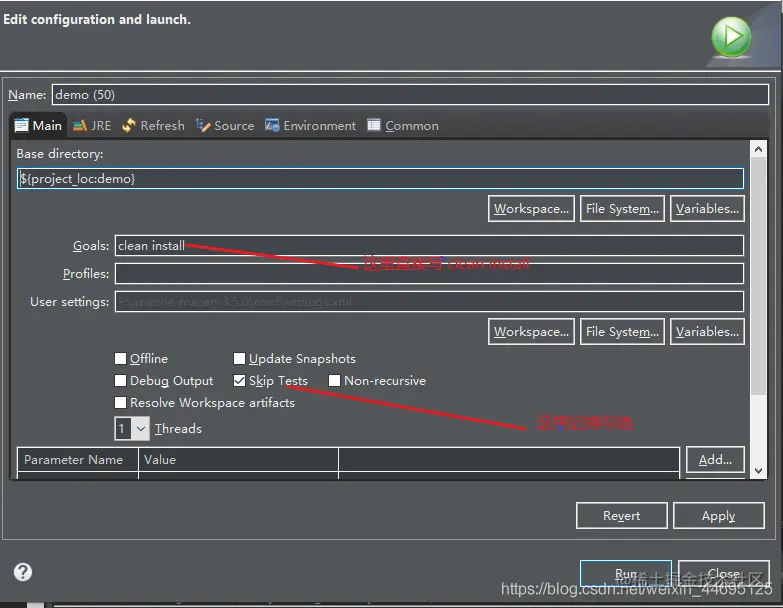Open the Refresh tab
The width and height of the screenshot is (783, 608).
153,125
